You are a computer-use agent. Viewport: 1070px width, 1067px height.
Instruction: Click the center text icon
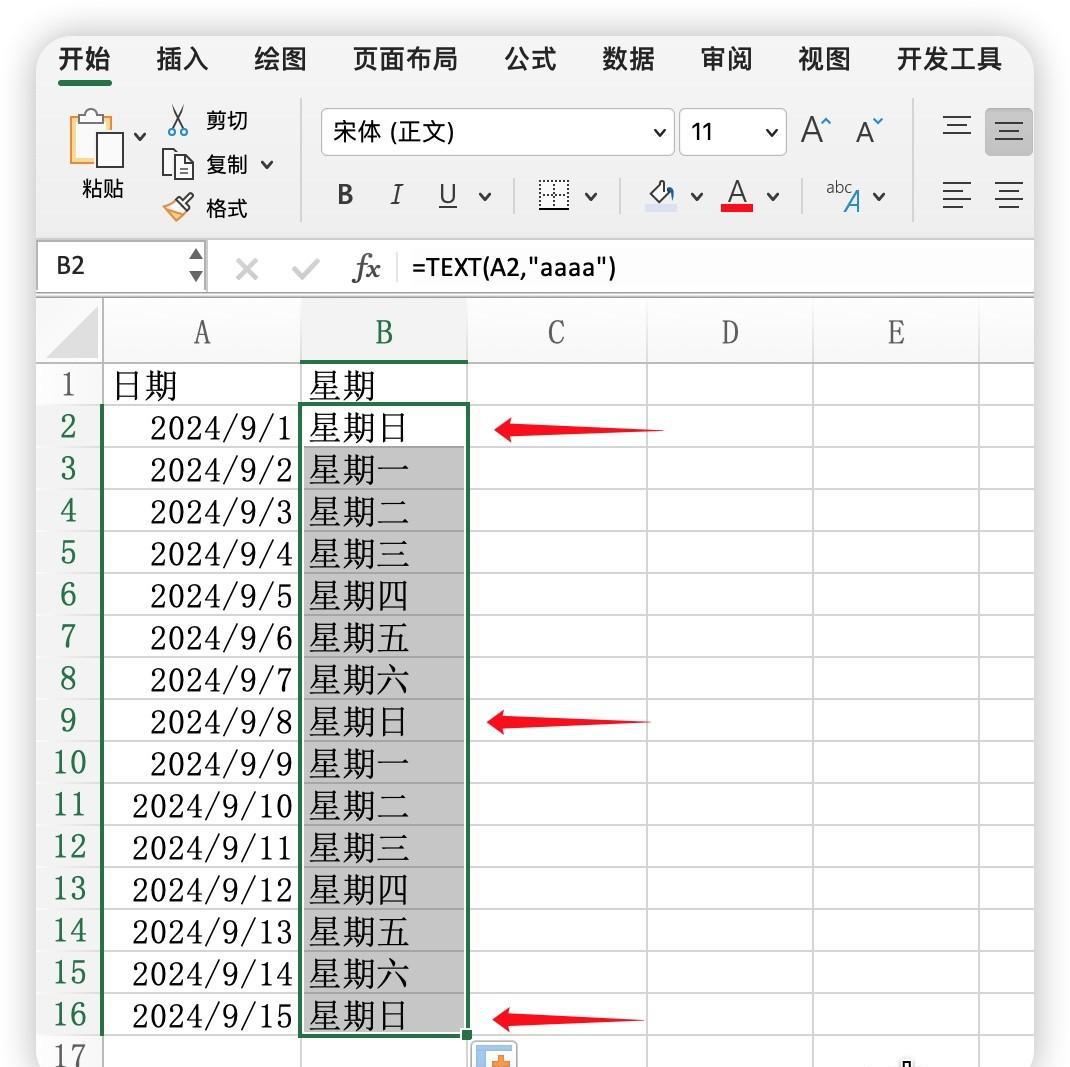click(x=1009, y=195)
